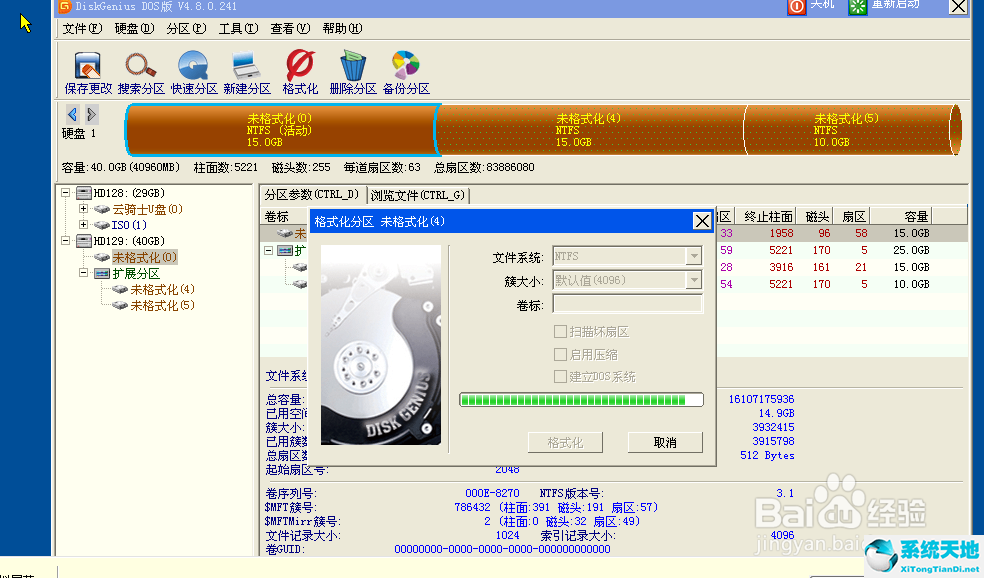
Task: Toggle the 扫描坏扇区 checkbox
Action: [x=561, y=332]
